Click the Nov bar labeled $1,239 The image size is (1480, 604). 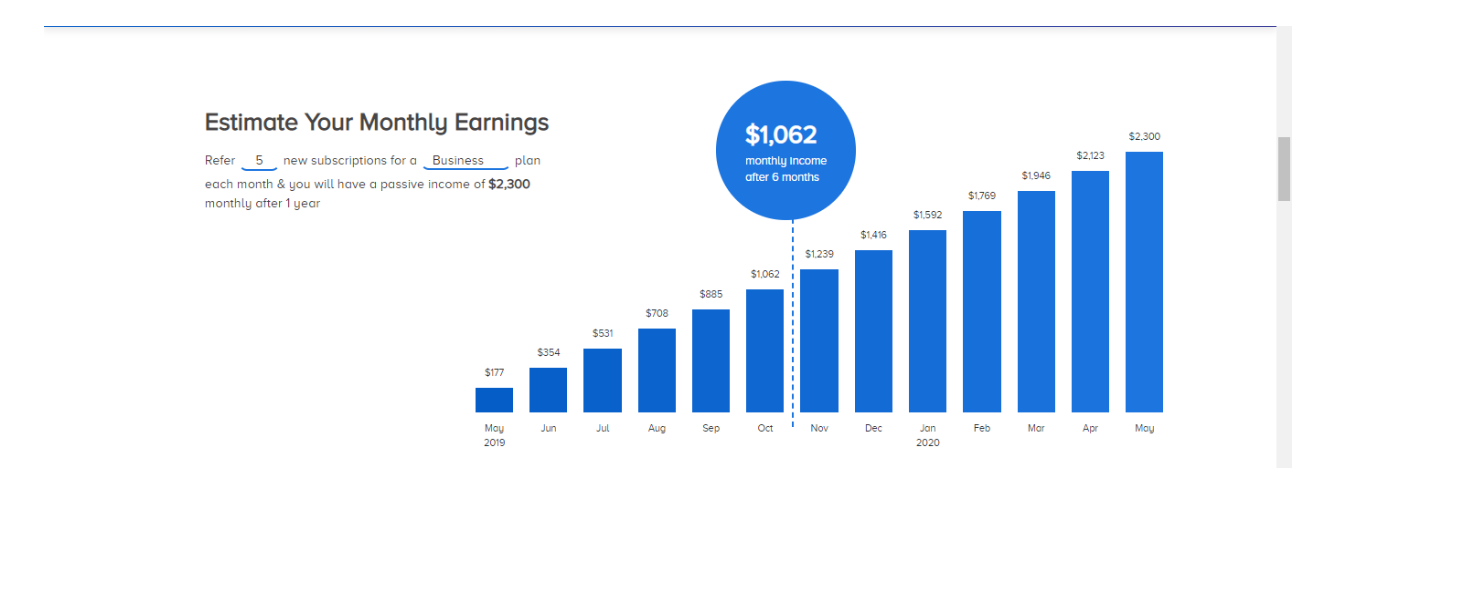coord(819,340)
